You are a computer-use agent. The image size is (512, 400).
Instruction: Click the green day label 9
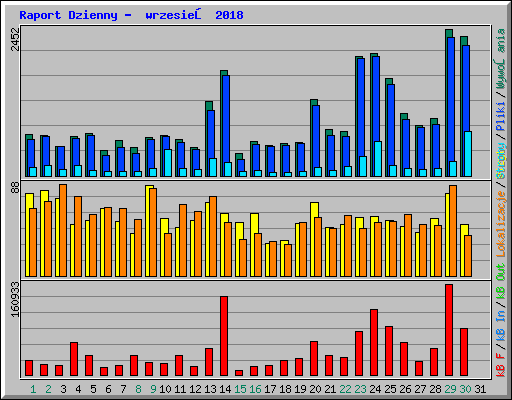(x=153, y=389)
